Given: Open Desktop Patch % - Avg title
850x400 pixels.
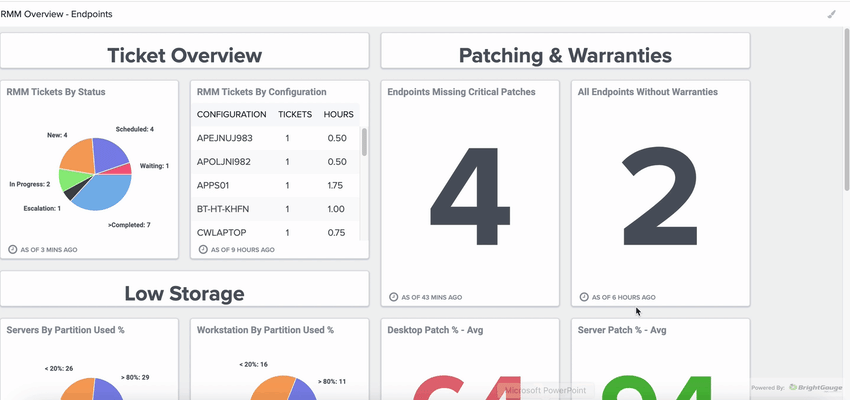Looking at the screenshot, I should pyautogui.click(x=435, y=330).
